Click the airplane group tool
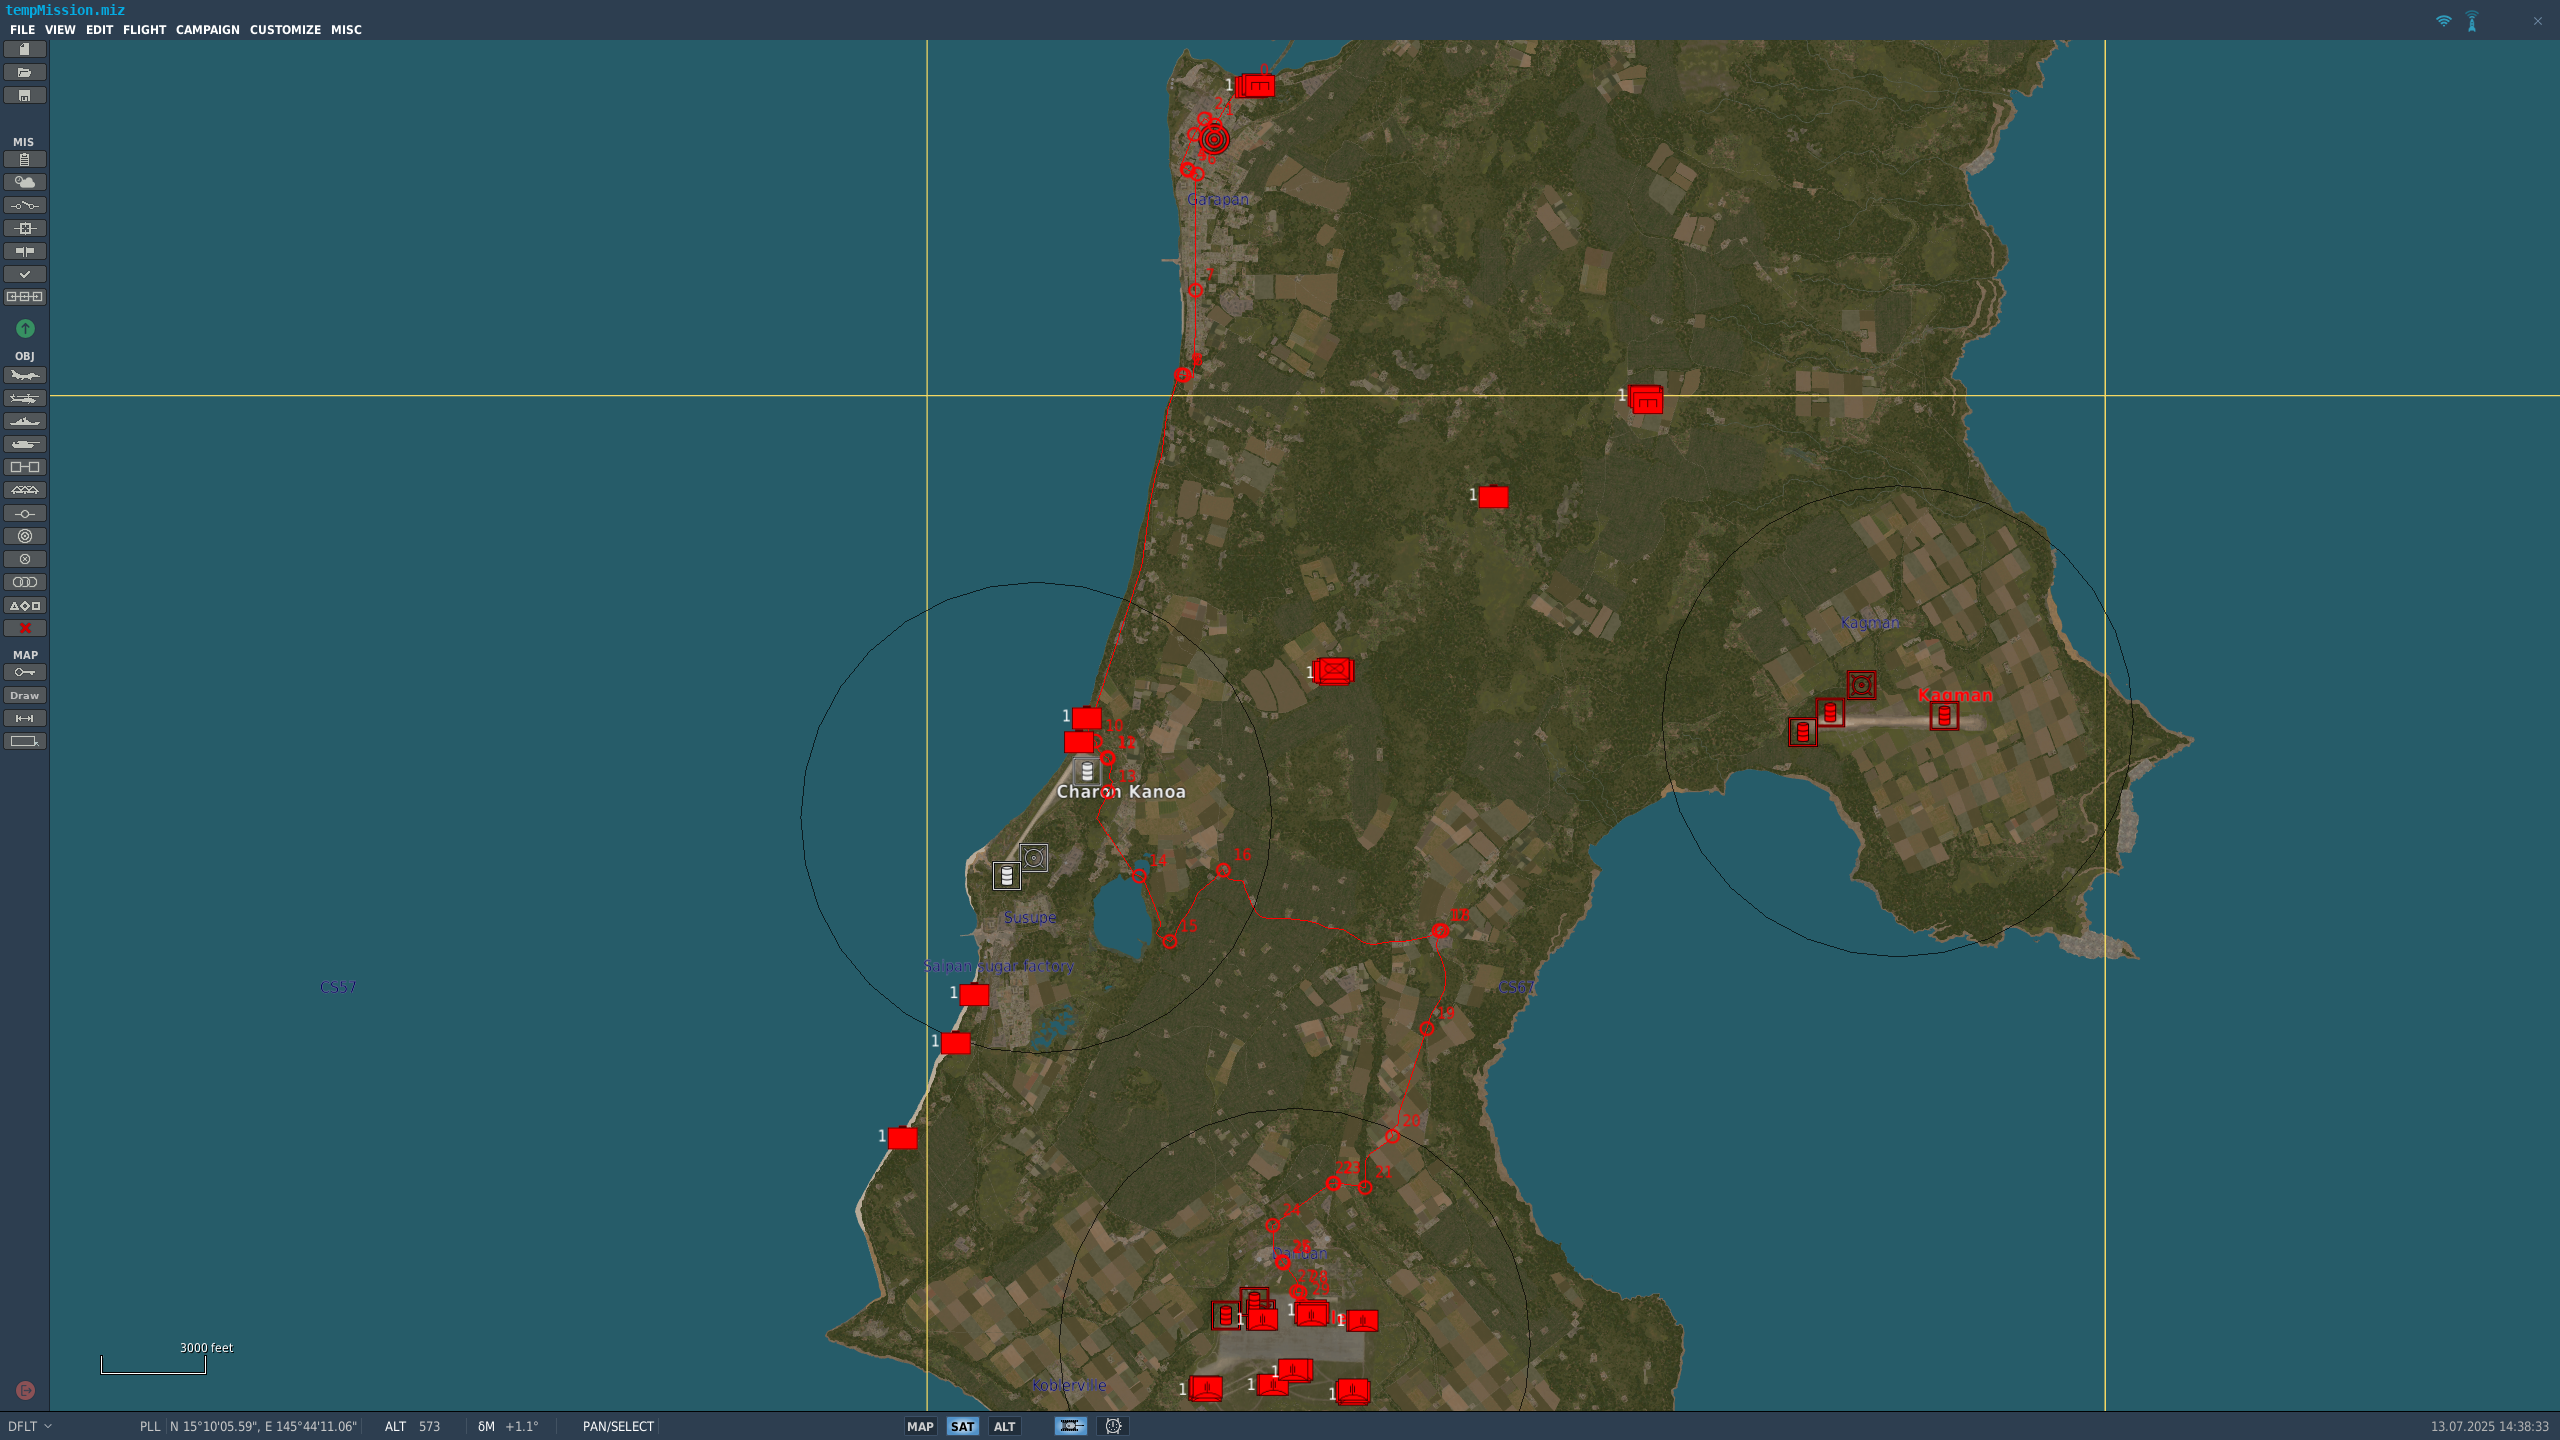Image resolution: width=2560 pixels, height=1440 pixels. (25, 375)
